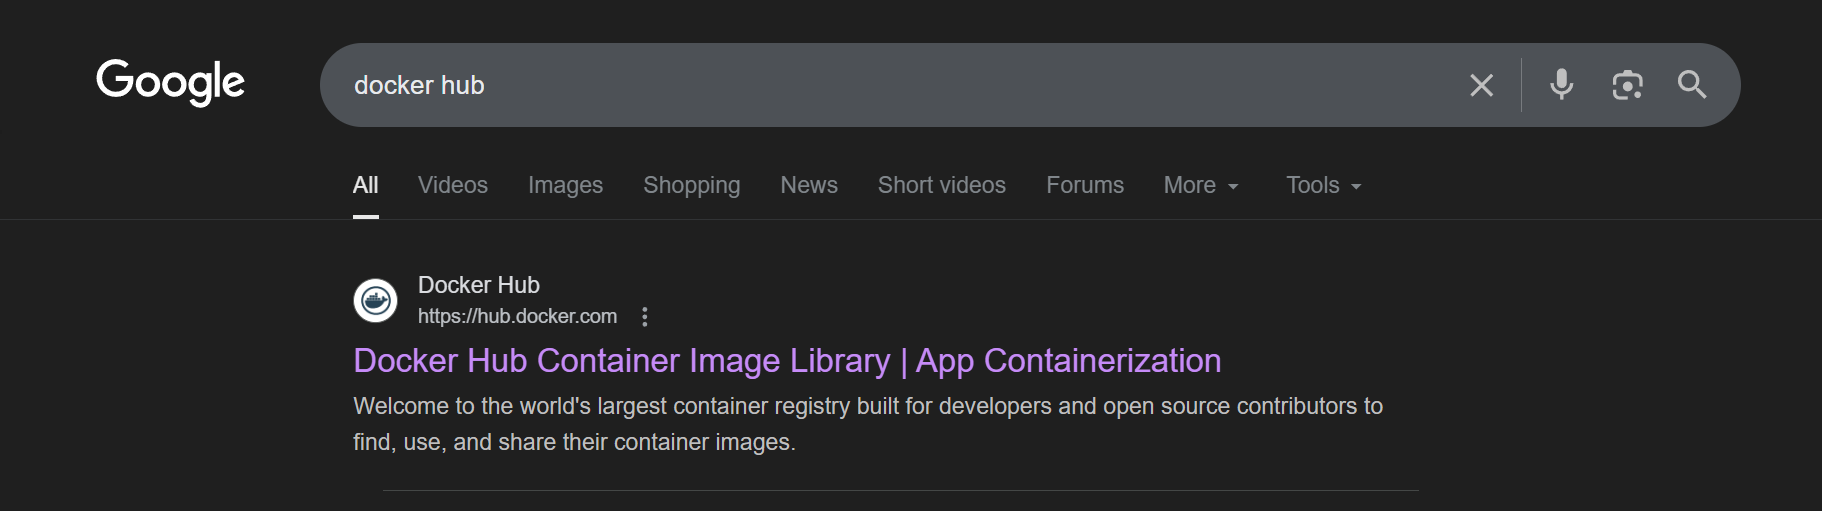Click the Docker Hub site name
The image size is (1822, 511).
point(478,285)
